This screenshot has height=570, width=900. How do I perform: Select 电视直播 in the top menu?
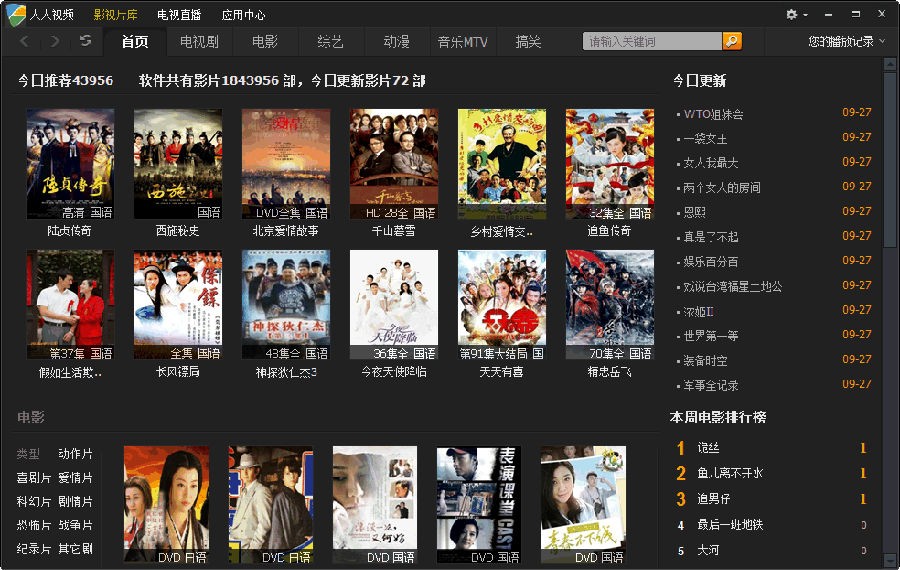179,15
